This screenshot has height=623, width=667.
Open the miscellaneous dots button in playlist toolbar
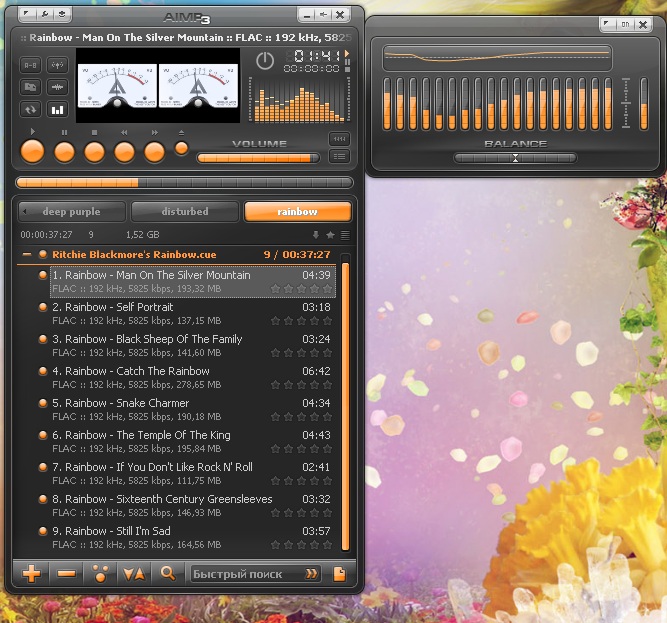tap(100, 574)
